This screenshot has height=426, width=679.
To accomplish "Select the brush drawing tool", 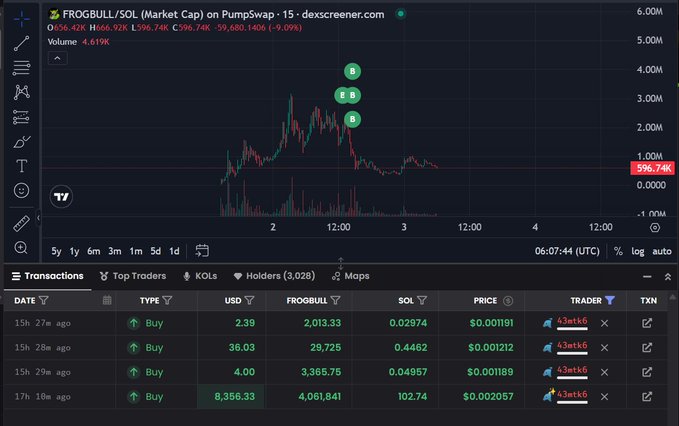I will click(21, 142).
